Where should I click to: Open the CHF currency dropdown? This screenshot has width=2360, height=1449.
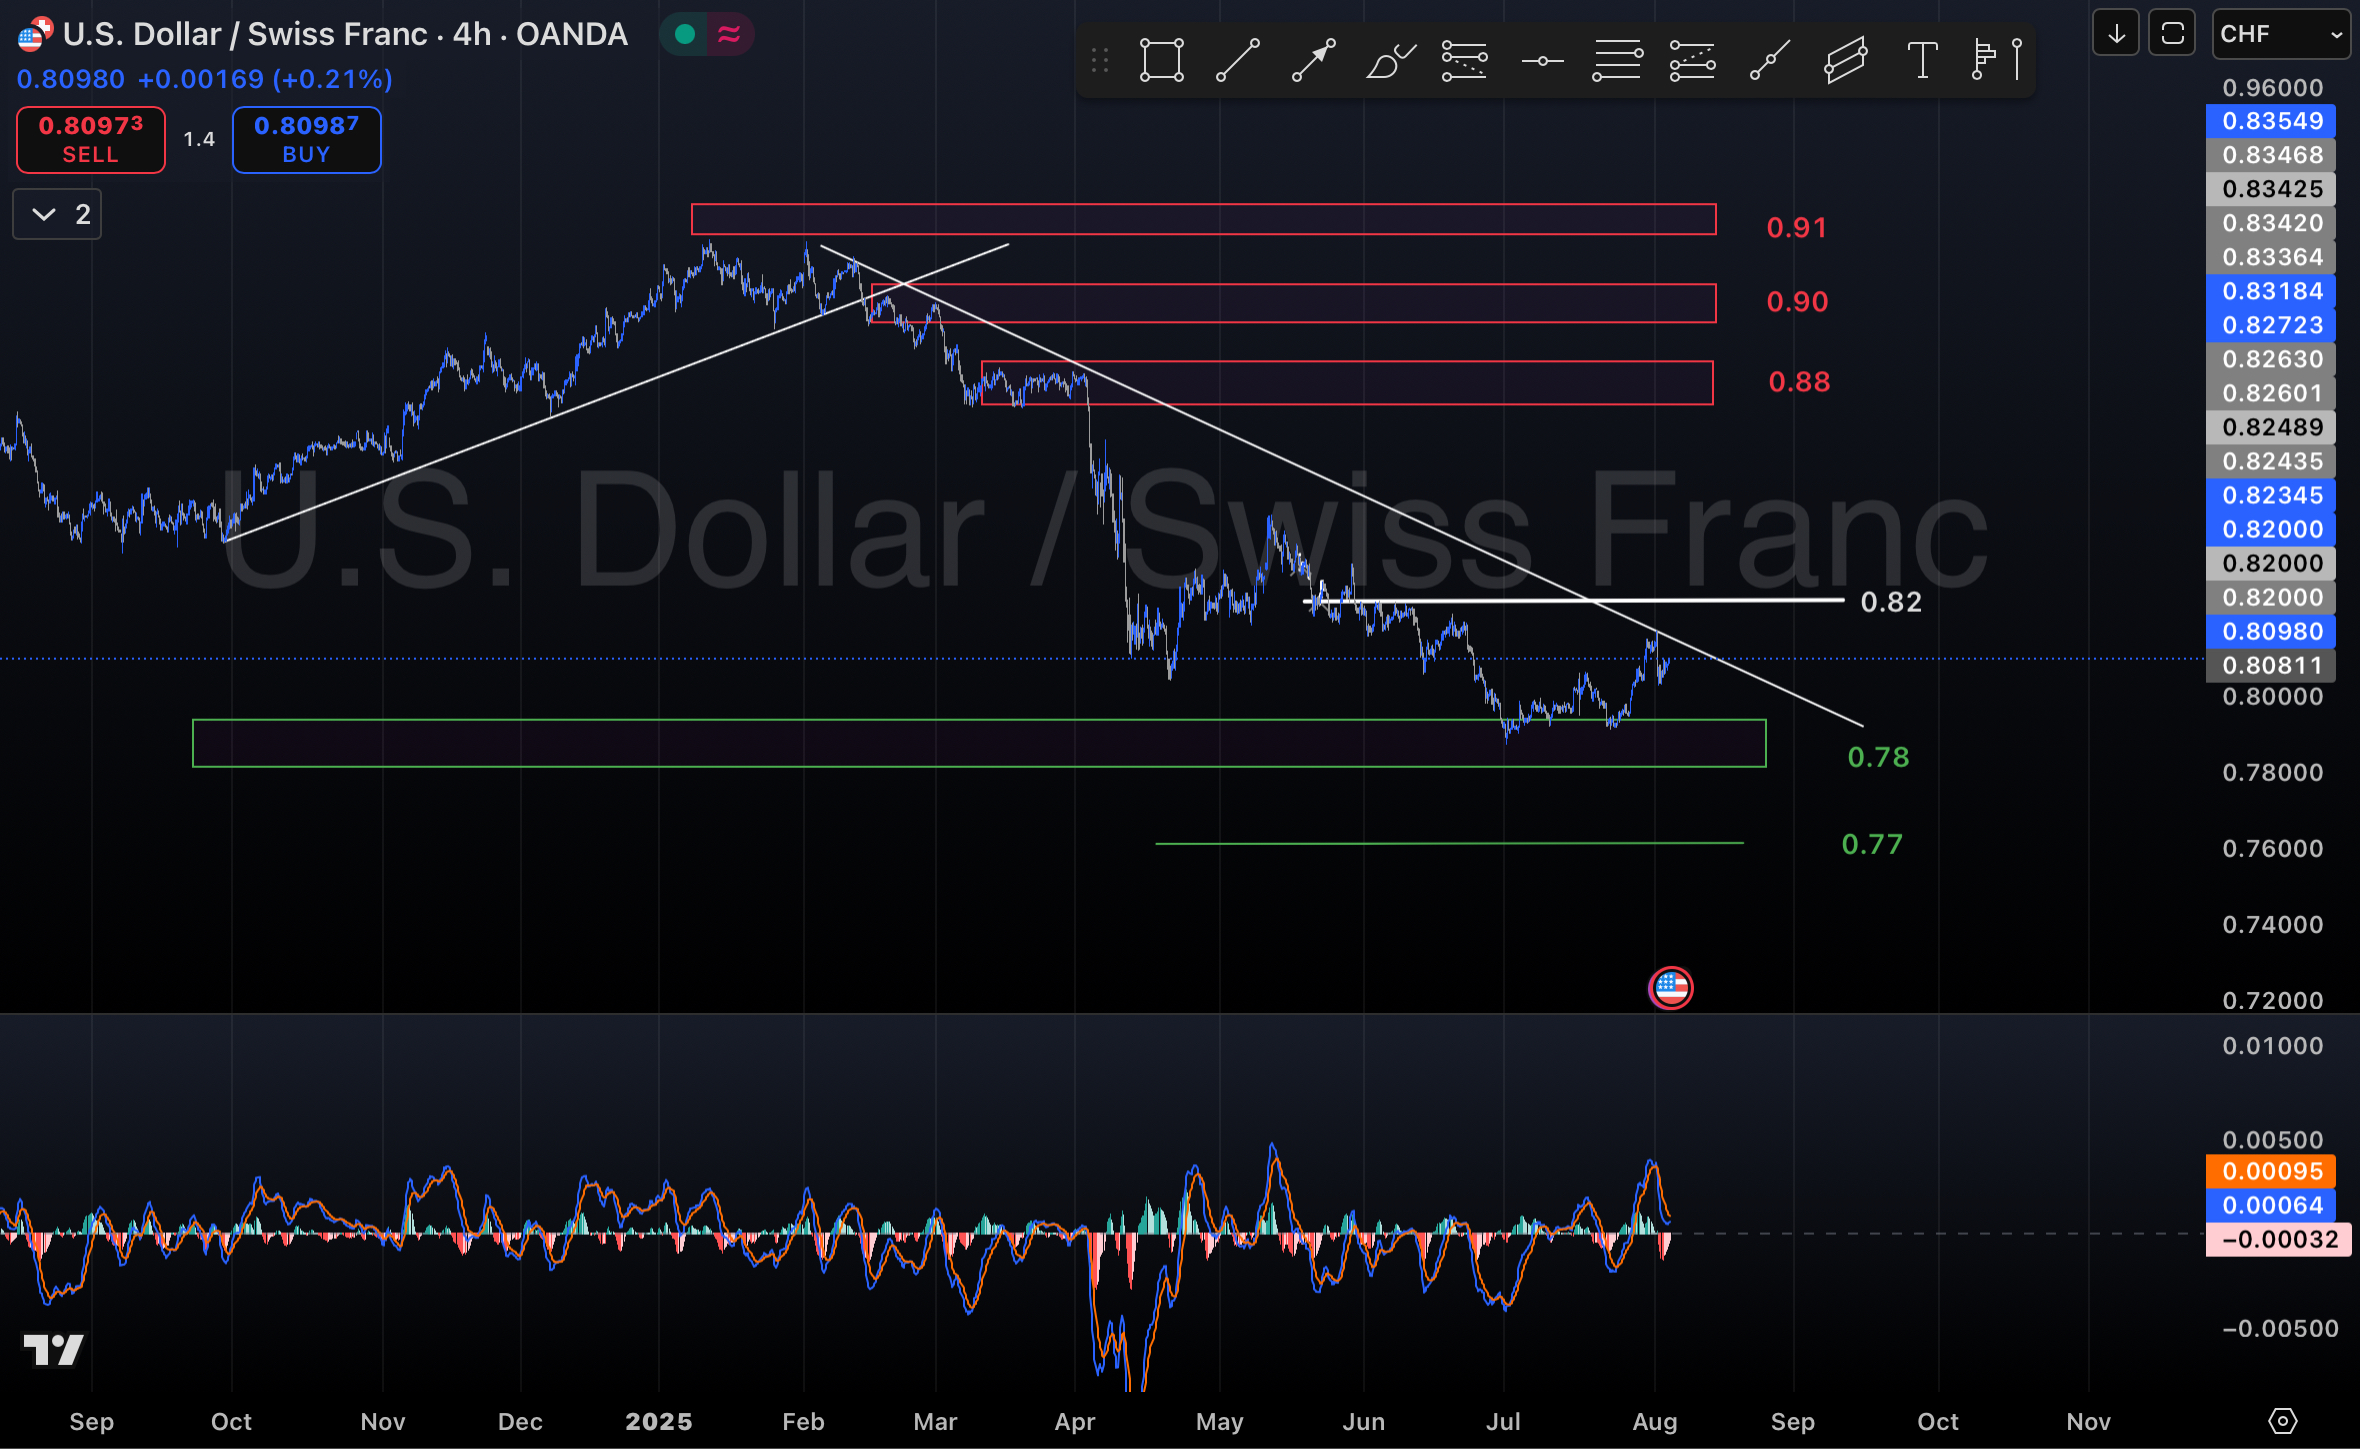point(2280,34)
